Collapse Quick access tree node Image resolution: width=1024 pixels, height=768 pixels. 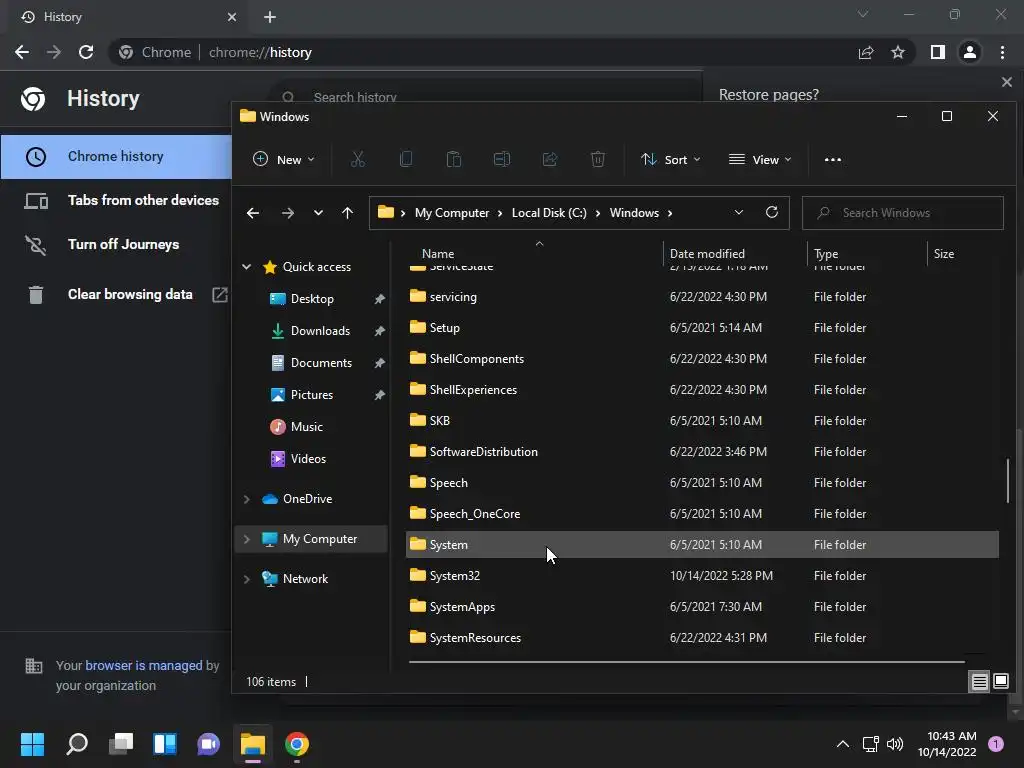pyautogui.click(x=247, y=266)
